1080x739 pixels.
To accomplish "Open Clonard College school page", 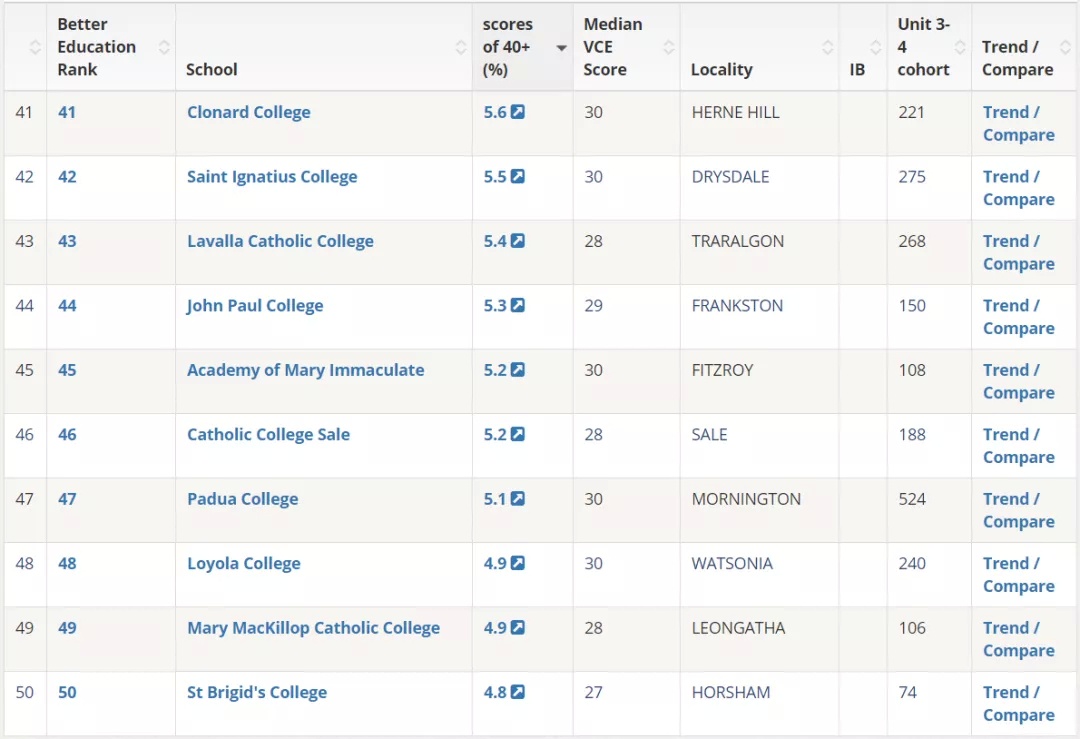I will pyautogui.click(x=249, y=112).
